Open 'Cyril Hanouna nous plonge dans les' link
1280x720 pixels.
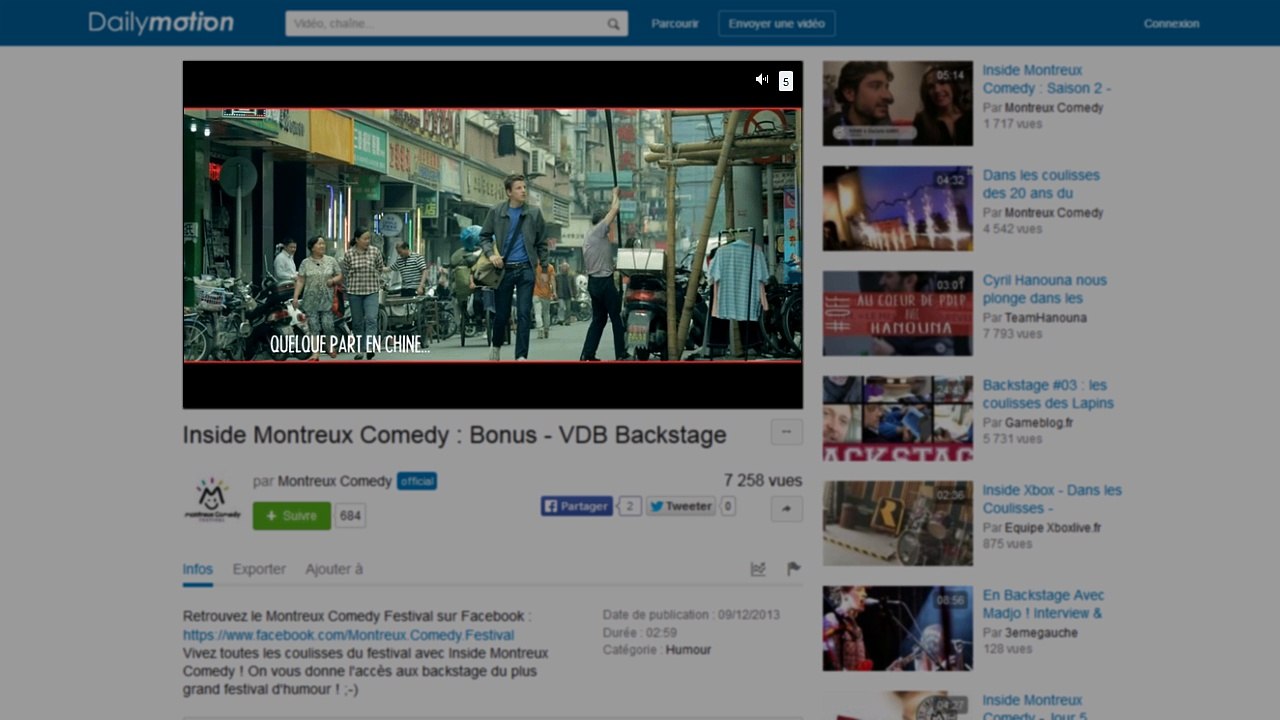(x=1045, y=289)
